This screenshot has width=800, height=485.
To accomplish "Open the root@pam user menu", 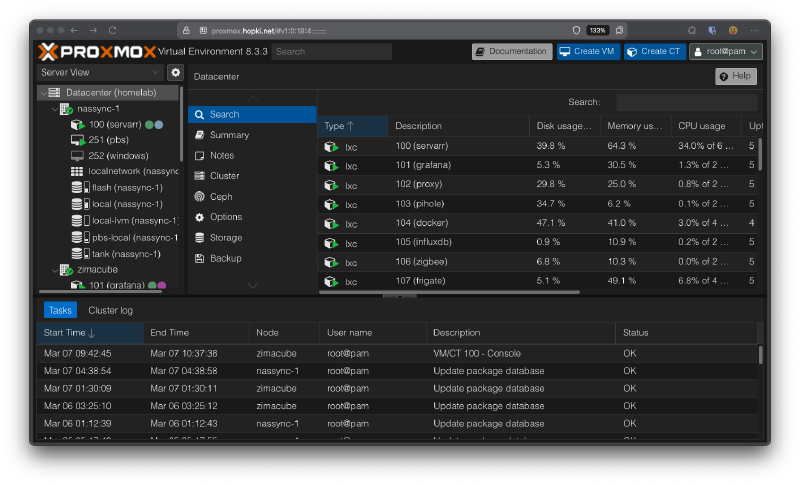I will (726, 52).
